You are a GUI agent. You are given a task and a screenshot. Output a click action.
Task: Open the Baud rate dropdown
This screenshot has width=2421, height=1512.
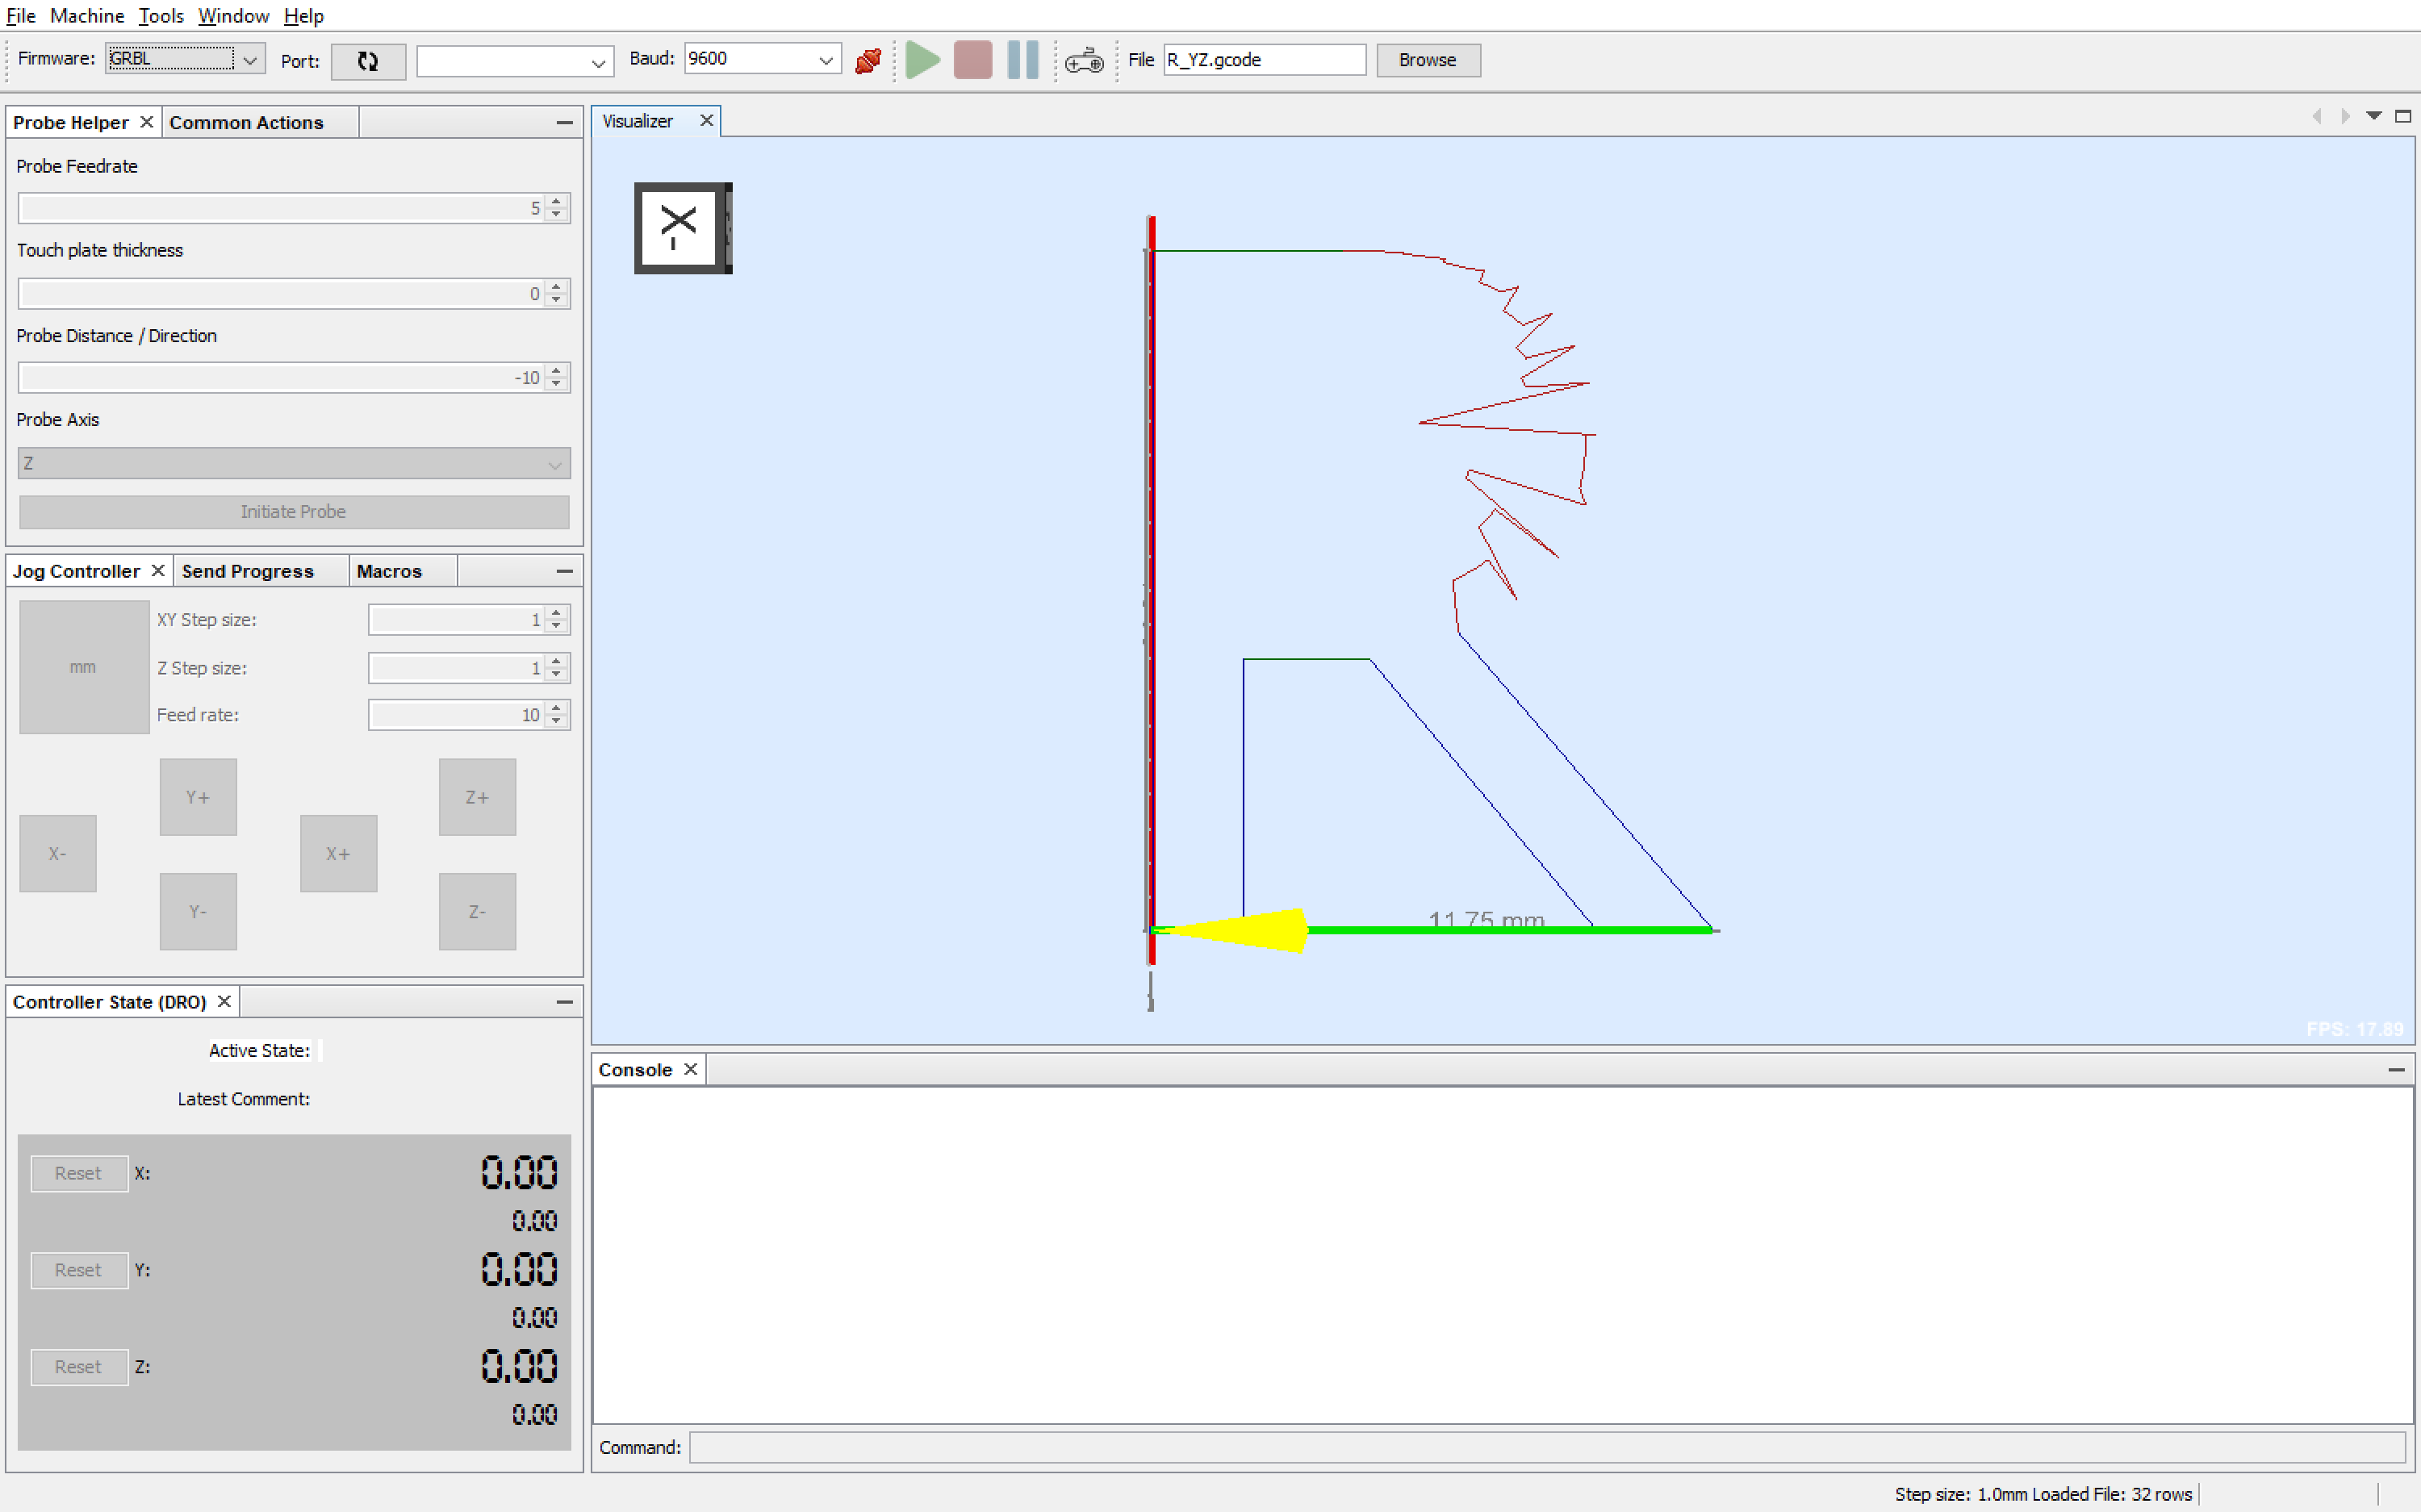(x=826, y=60)
